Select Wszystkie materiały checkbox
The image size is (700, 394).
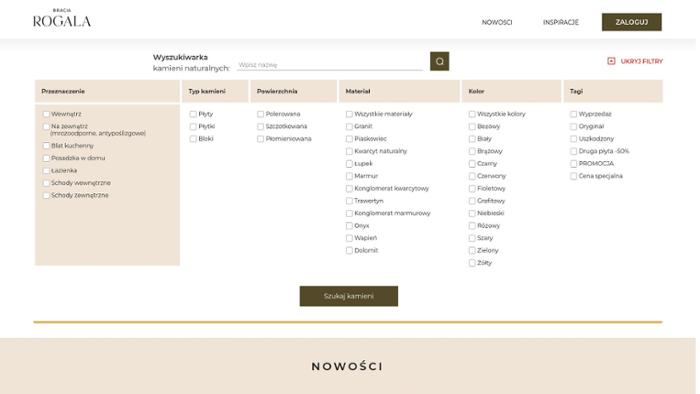pos(349,114)
